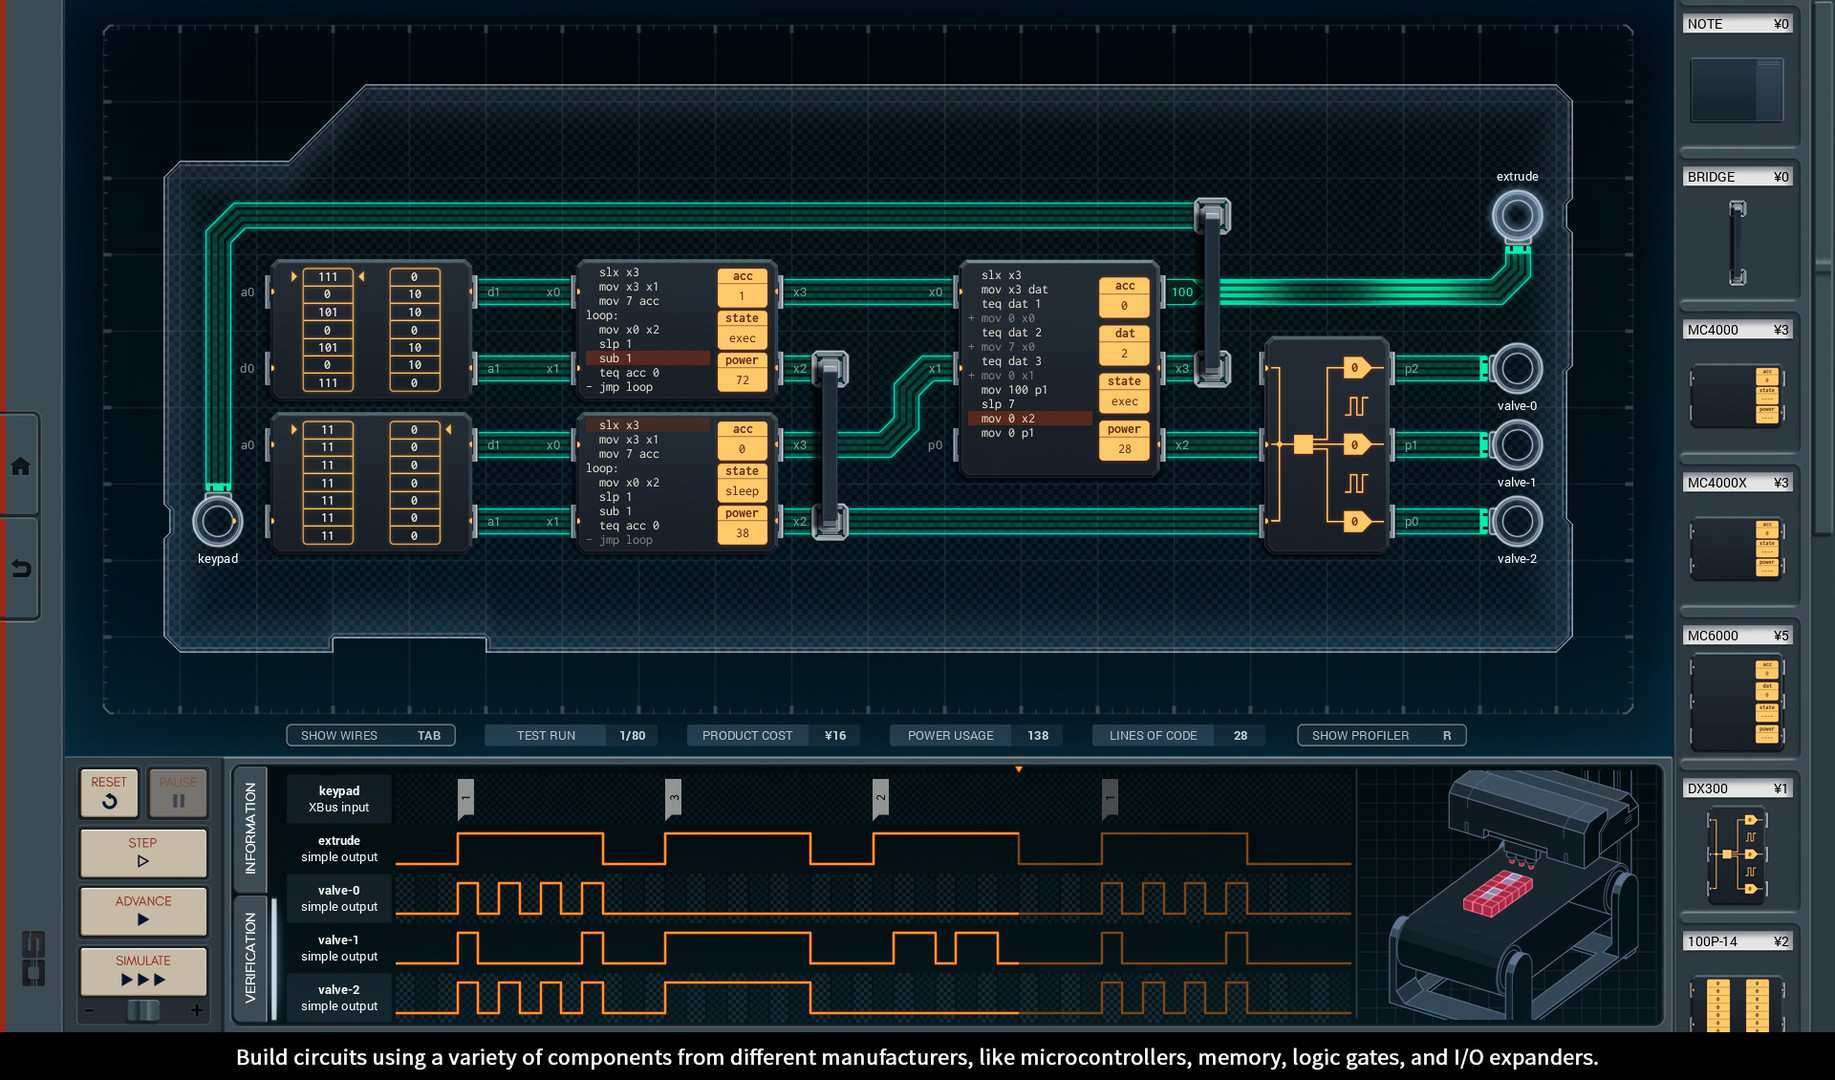Toggle SHOW PROFILER display
Image resolution: width=1835 pixels, height=1080 pixels.
pyautogui.click(x=1380, y=735)
